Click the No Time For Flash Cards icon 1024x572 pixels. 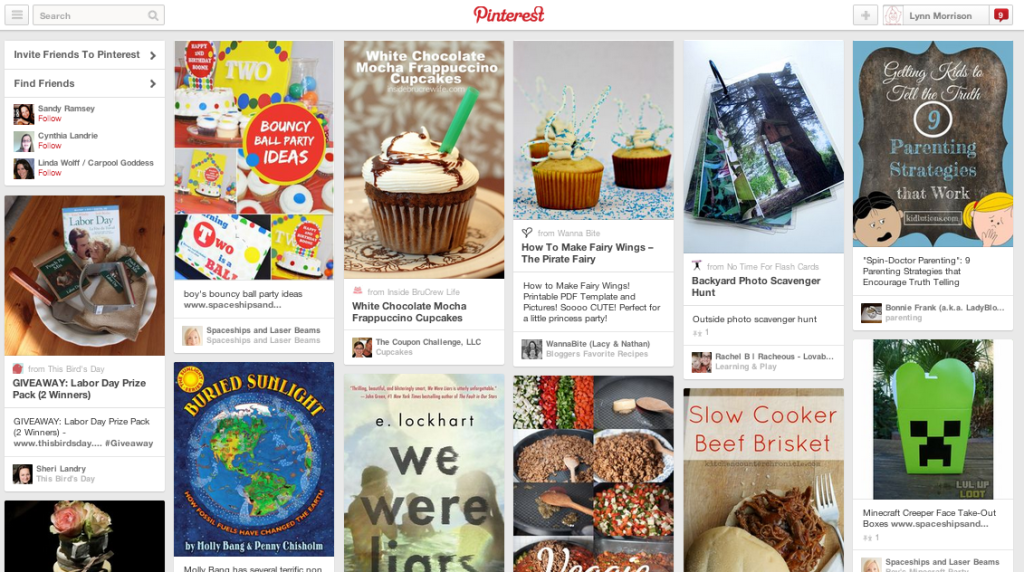click(697, 266)
